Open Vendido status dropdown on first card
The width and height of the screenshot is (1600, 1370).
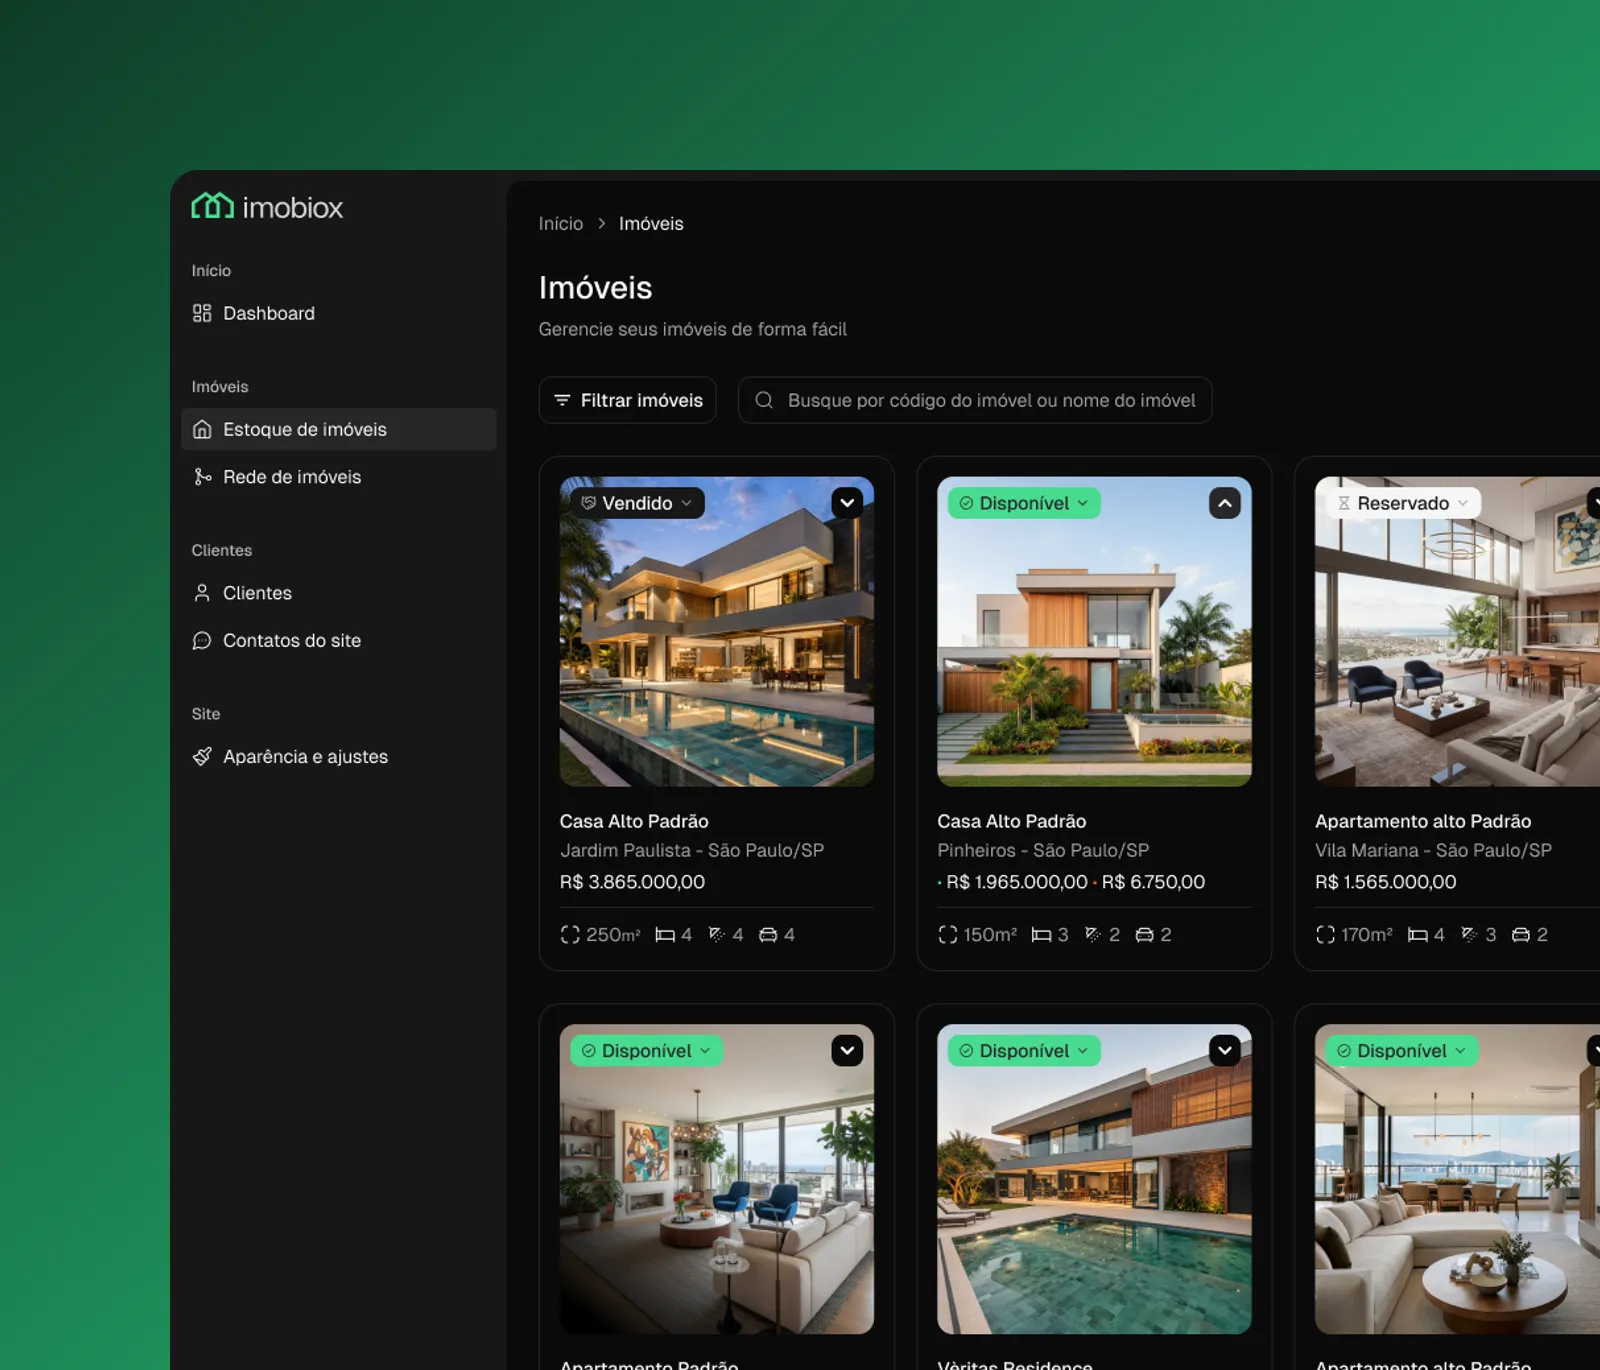(x=638, y=503)
